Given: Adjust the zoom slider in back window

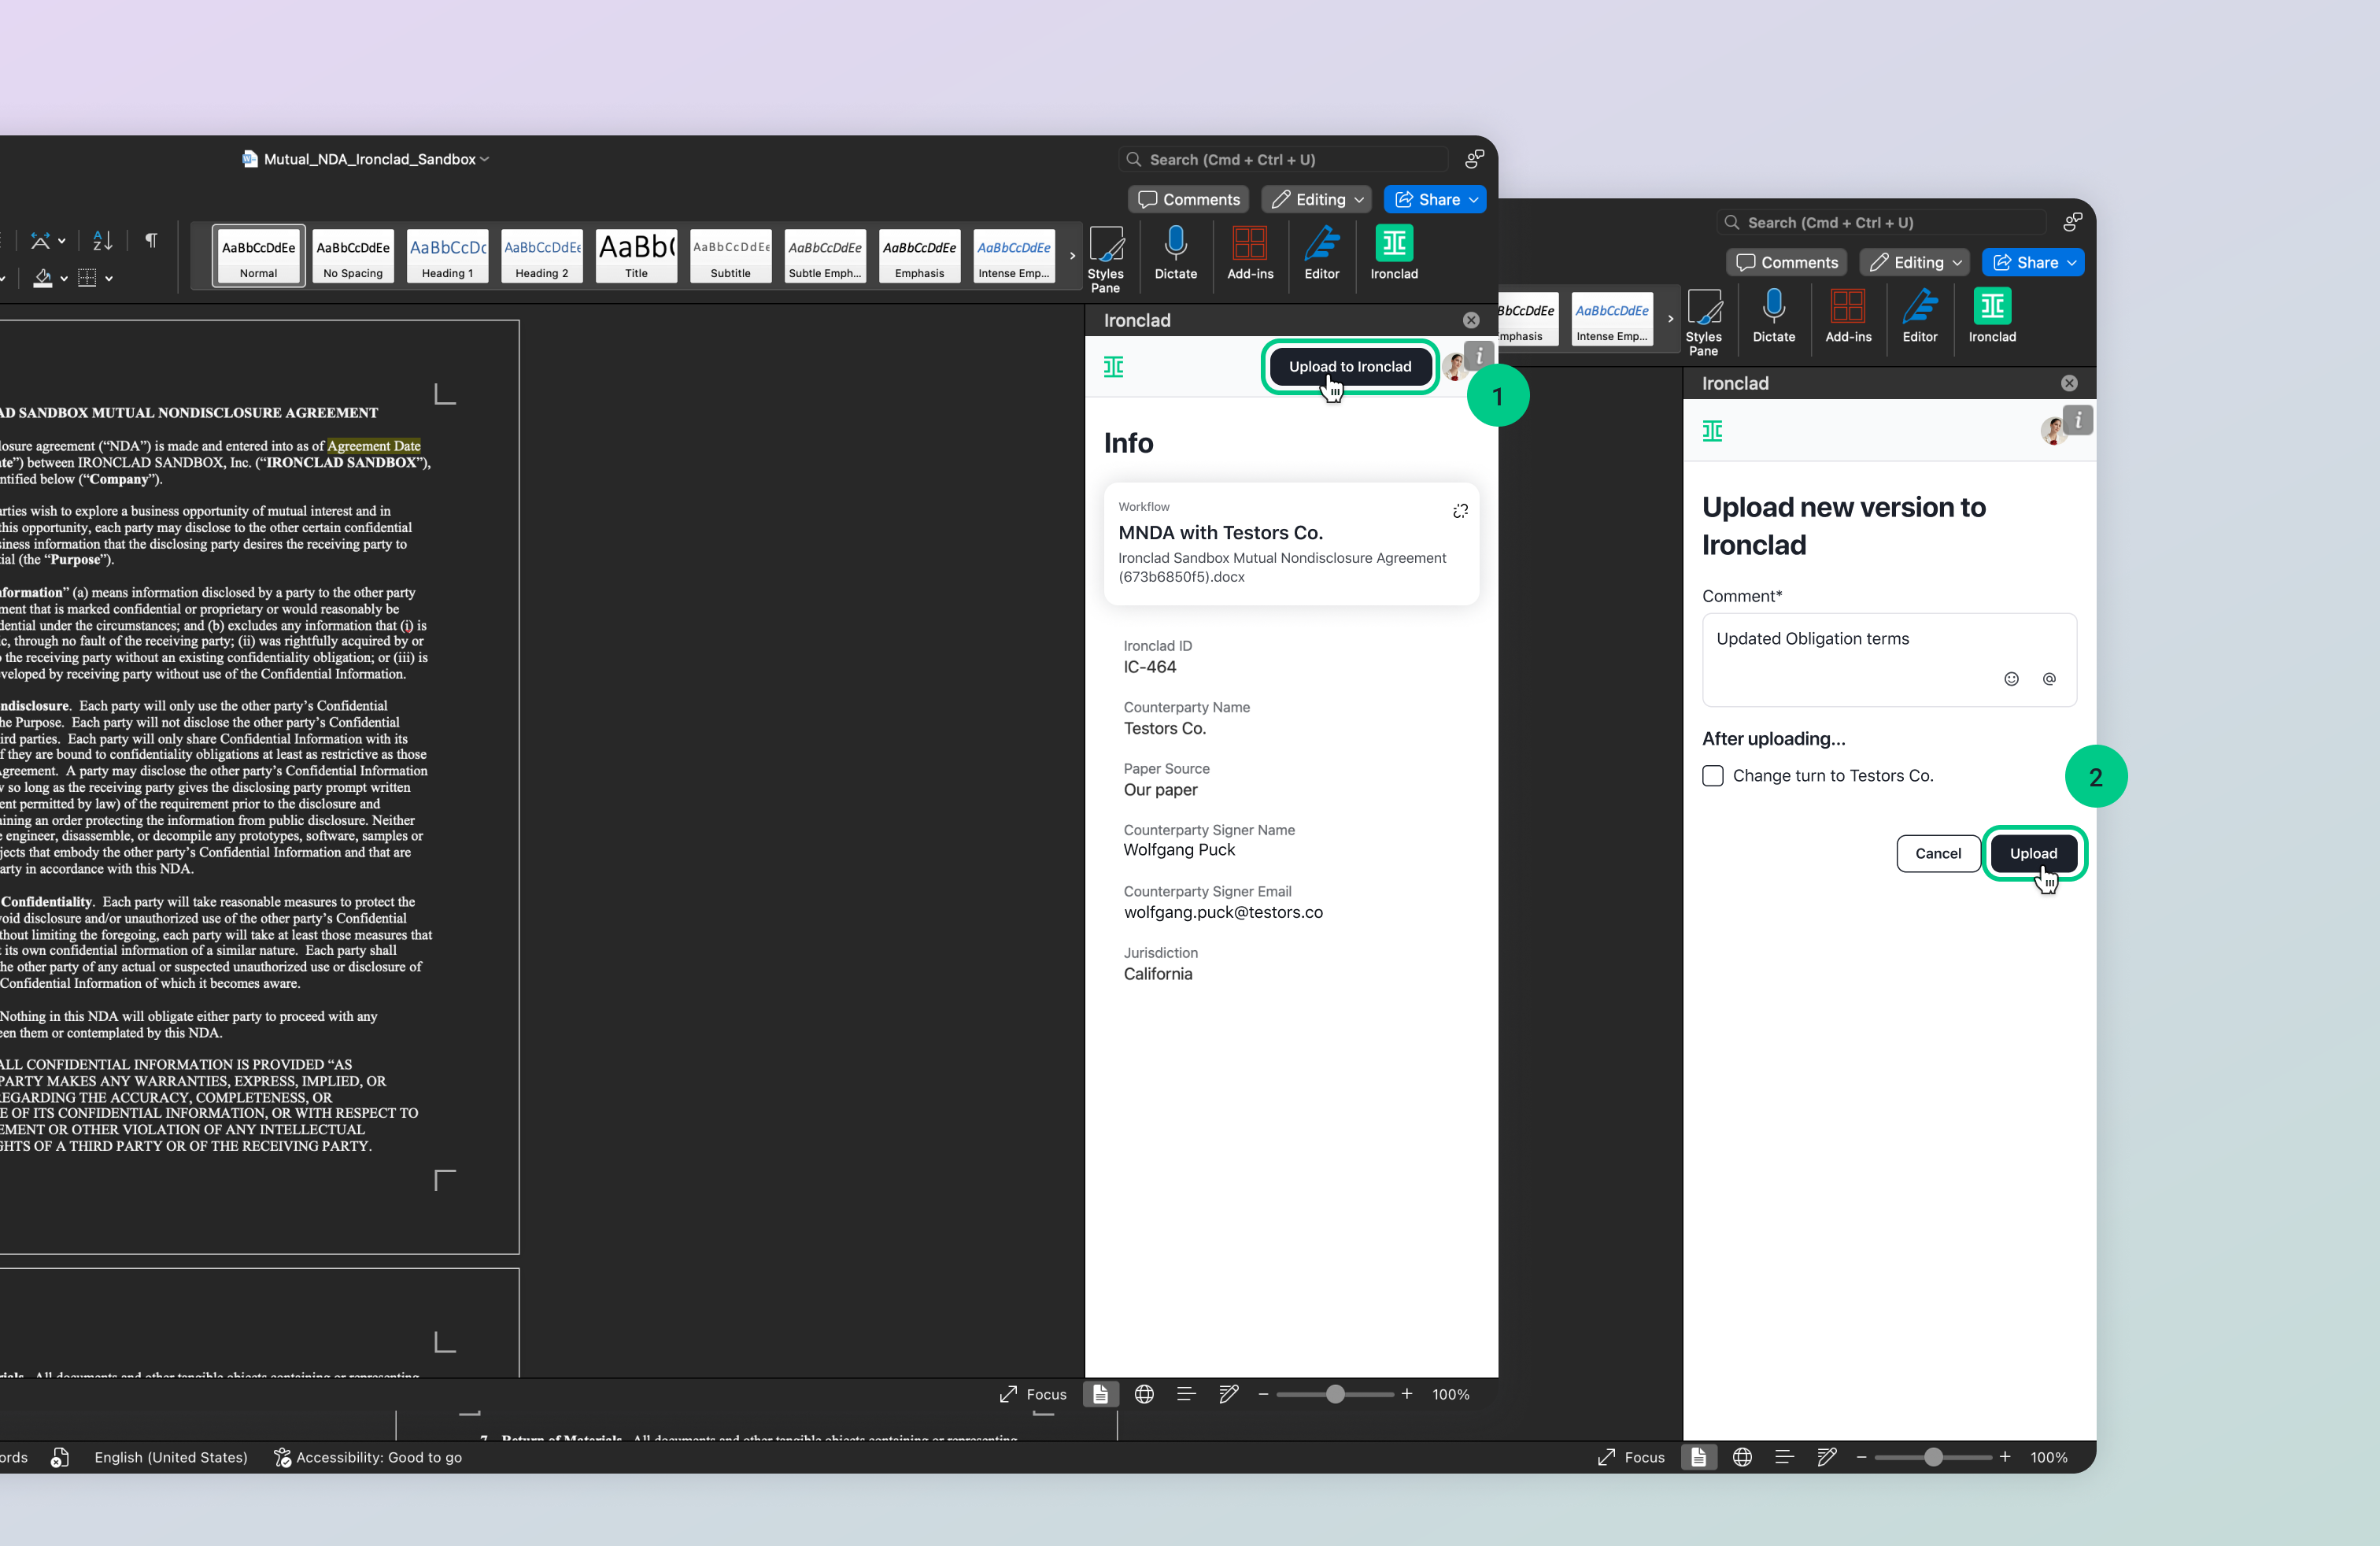Looking at the screenshot, I should pos(1933,1457).
